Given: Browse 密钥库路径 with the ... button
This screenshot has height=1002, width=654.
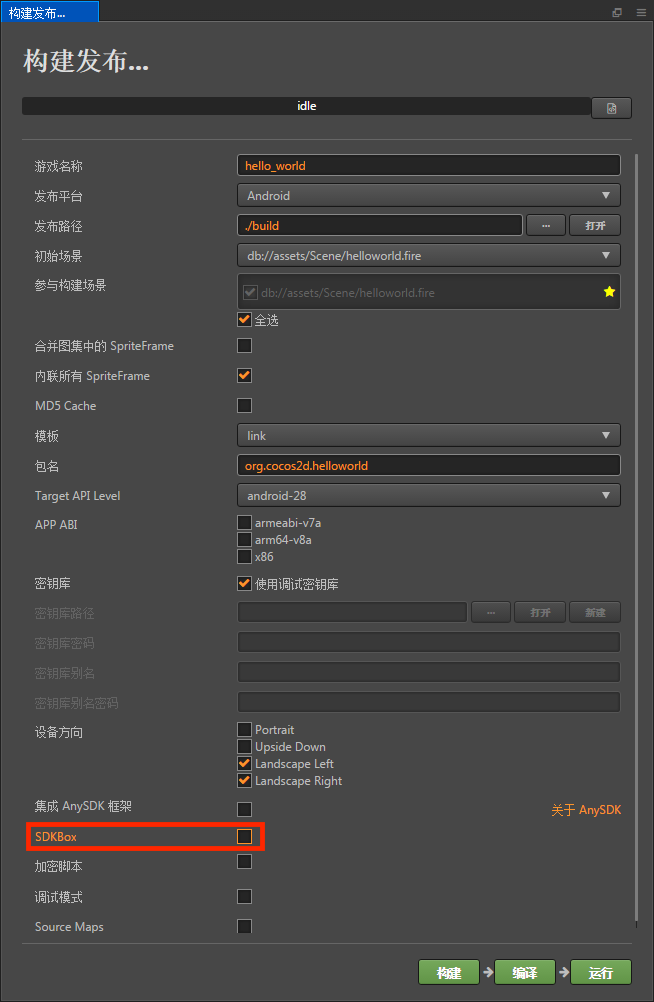Looking at the screenshot, I should (491, 612).
